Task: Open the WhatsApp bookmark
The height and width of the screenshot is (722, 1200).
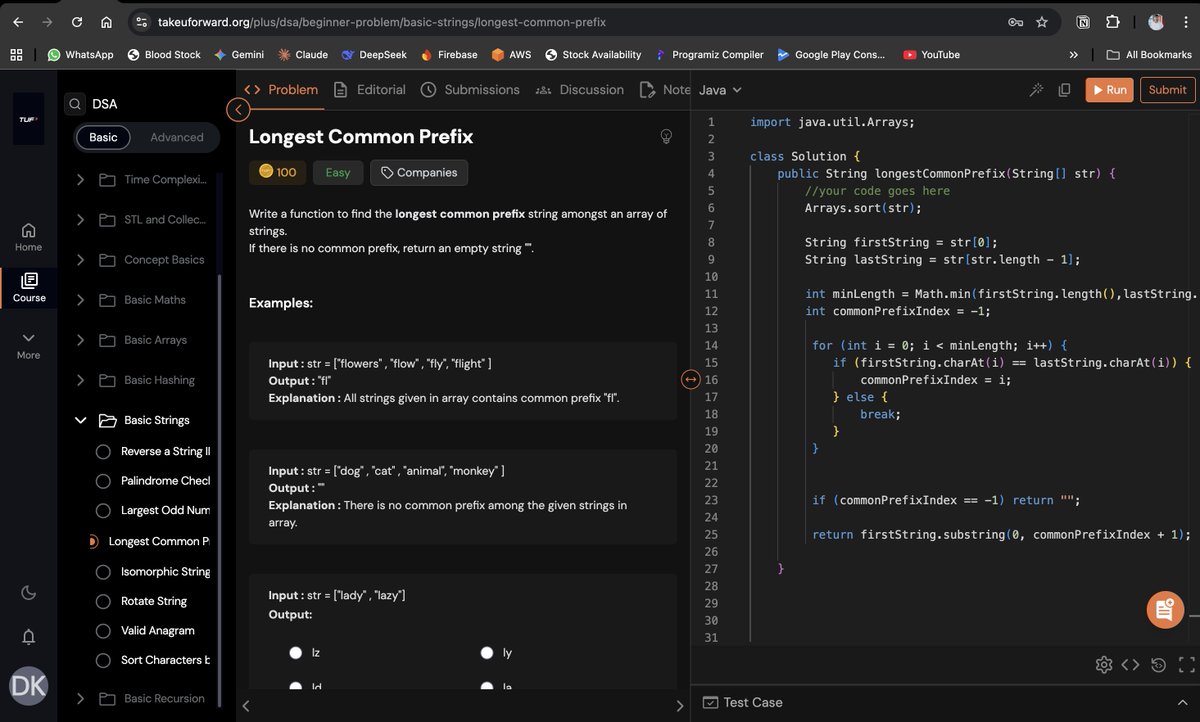Action: click(x=79, y=54)
